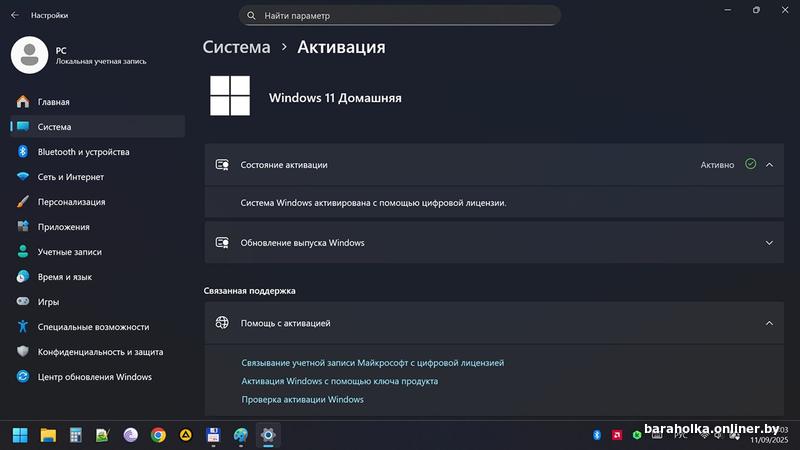The width and height of the screenshot is (800, 450).
Task: Click the Помощь с активацией globe icon
Action: click(222, 322)
